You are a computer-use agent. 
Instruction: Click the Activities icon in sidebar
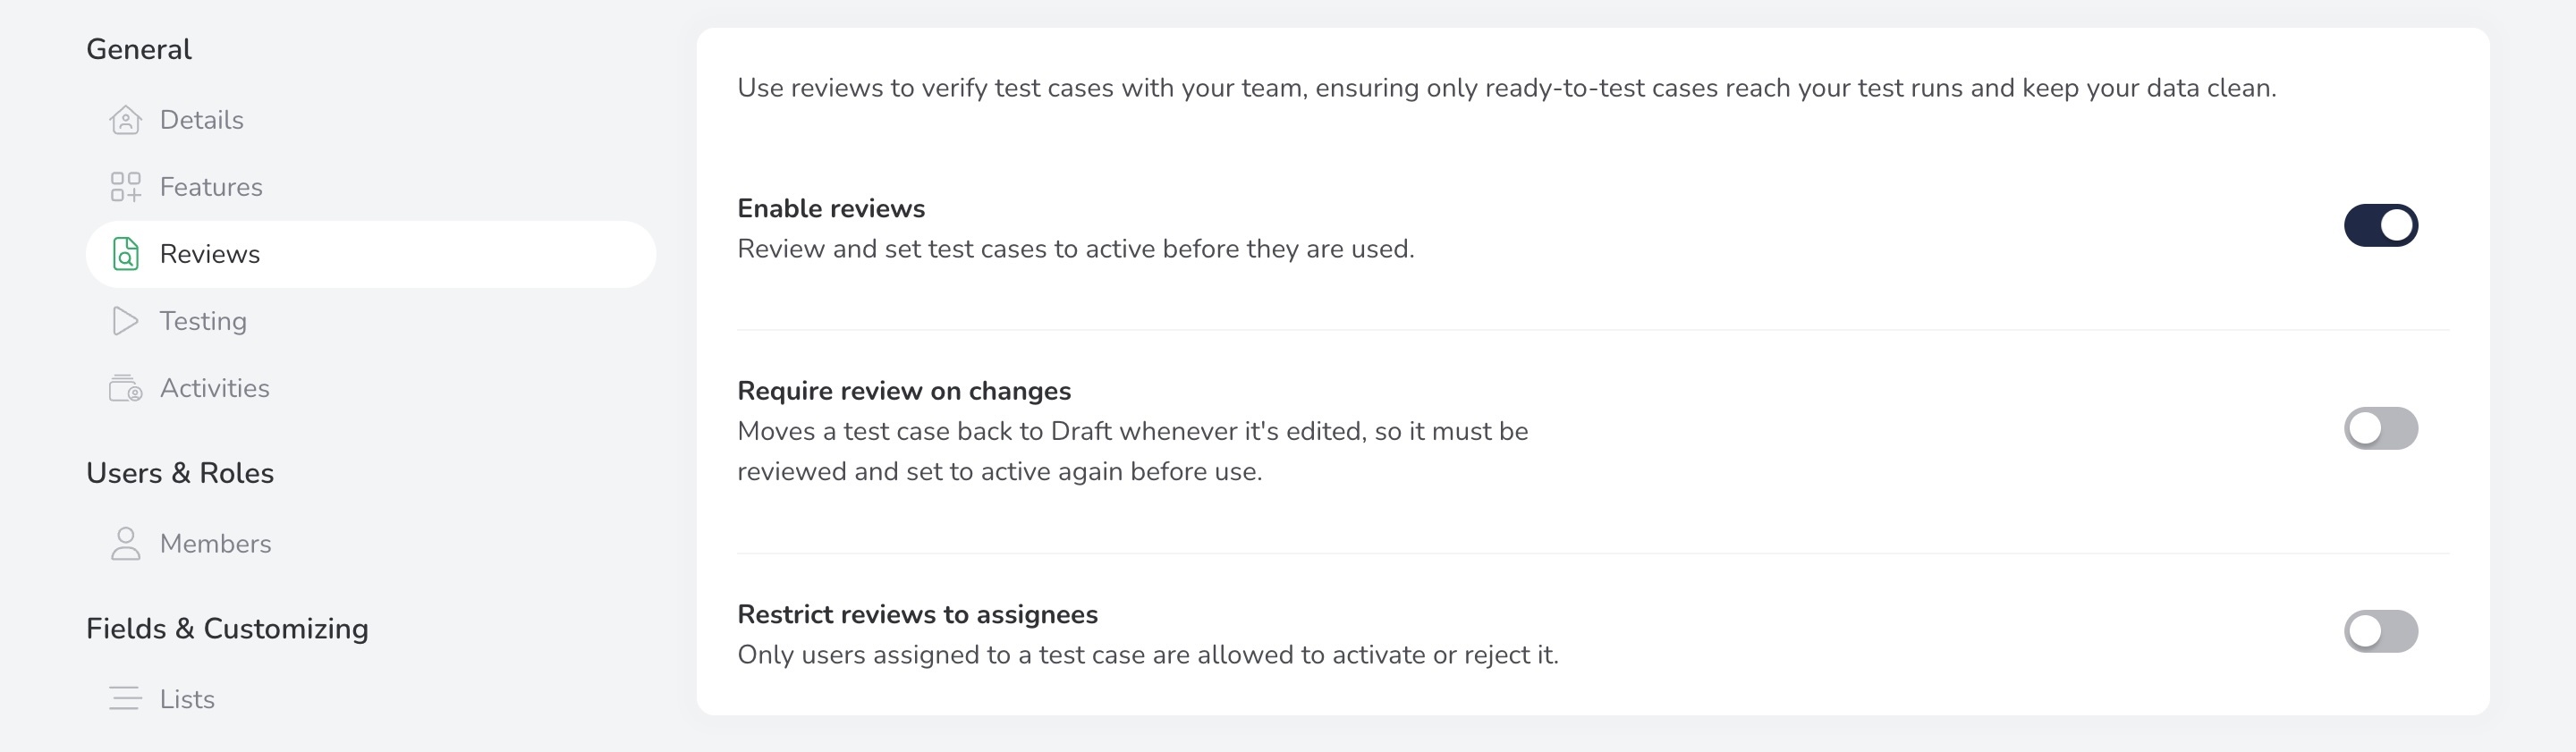pos(125,388)
